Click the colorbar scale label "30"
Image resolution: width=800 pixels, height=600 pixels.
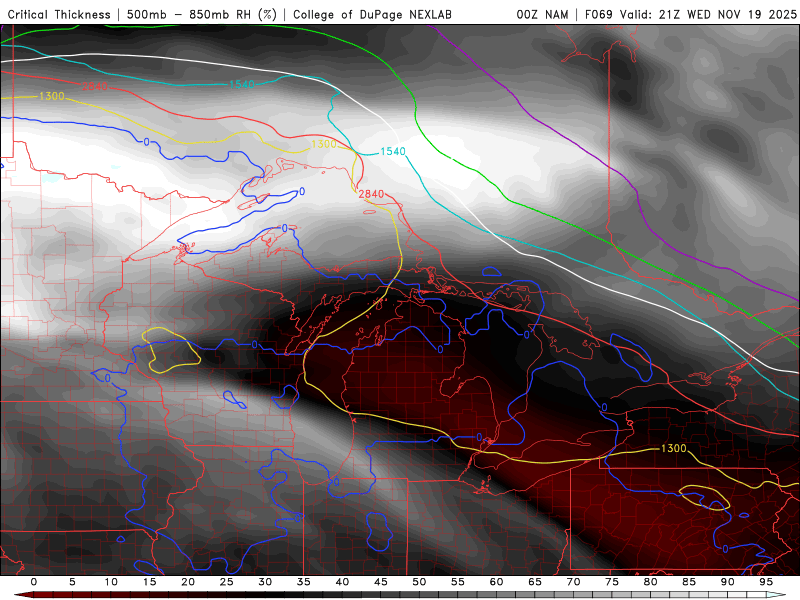coord(265,582)
